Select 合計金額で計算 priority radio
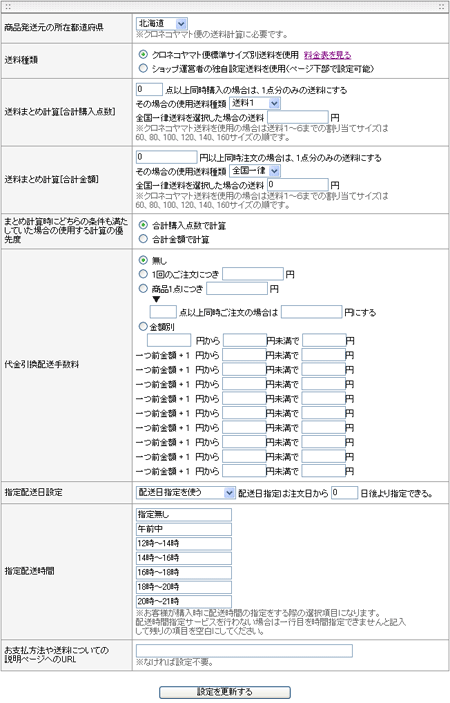The image size is (450, 703). tap(143, 239)
